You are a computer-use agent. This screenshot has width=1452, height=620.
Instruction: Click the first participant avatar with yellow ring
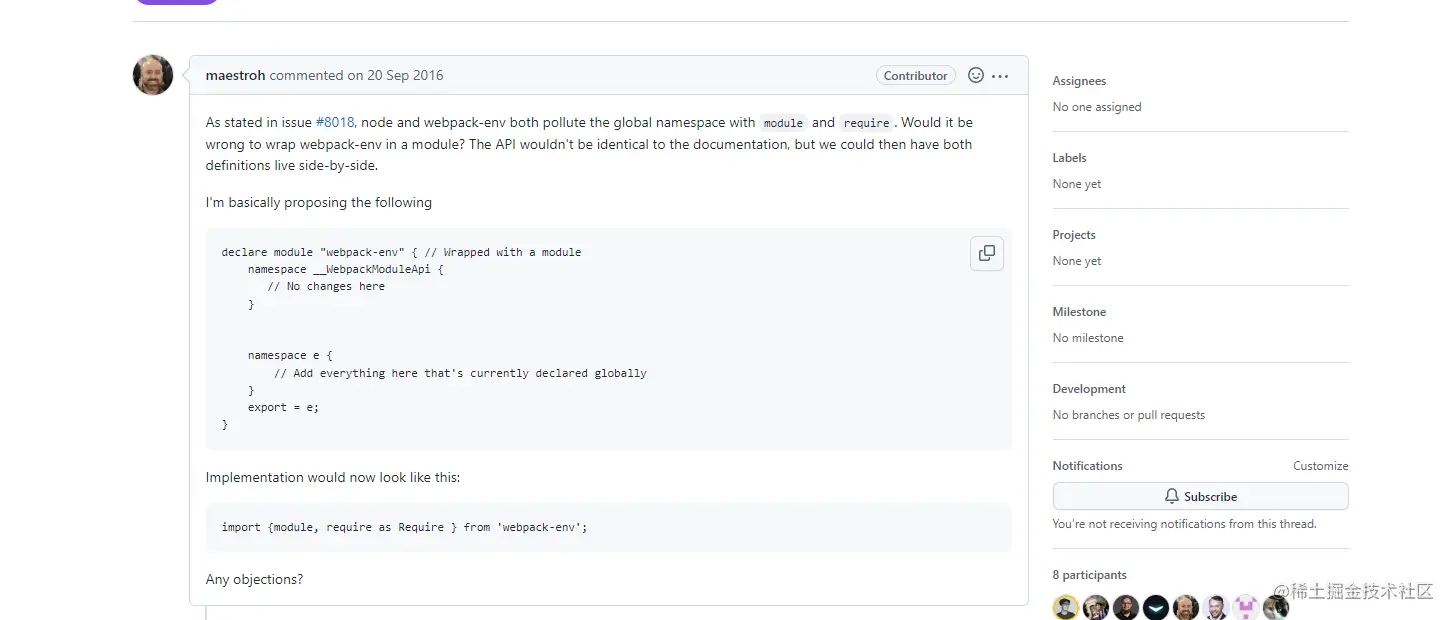click(1066, 607)
